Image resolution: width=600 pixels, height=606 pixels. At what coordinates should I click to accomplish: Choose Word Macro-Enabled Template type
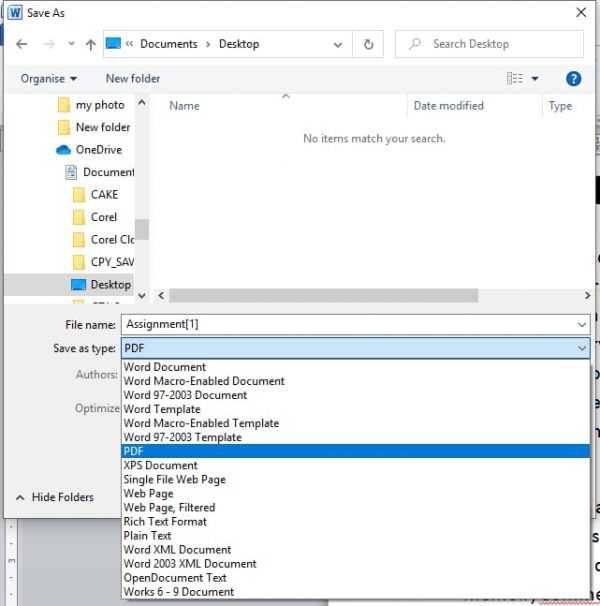tap(356, 423)
